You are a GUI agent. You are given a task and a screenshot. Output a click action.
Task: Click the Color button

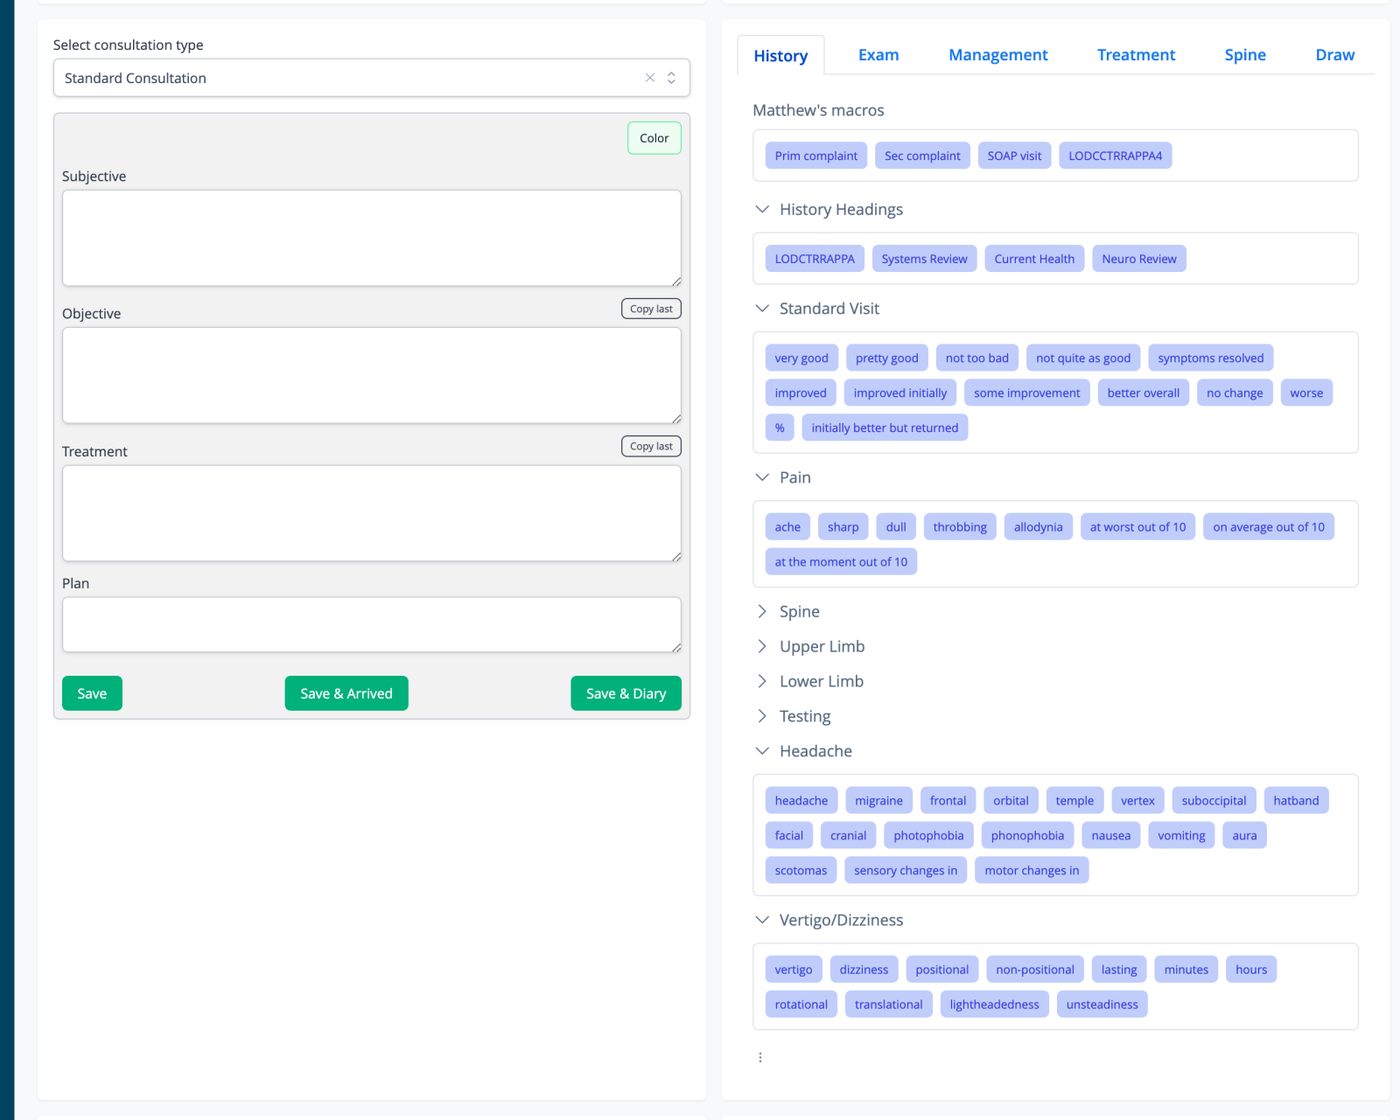(x=654, y=138)
